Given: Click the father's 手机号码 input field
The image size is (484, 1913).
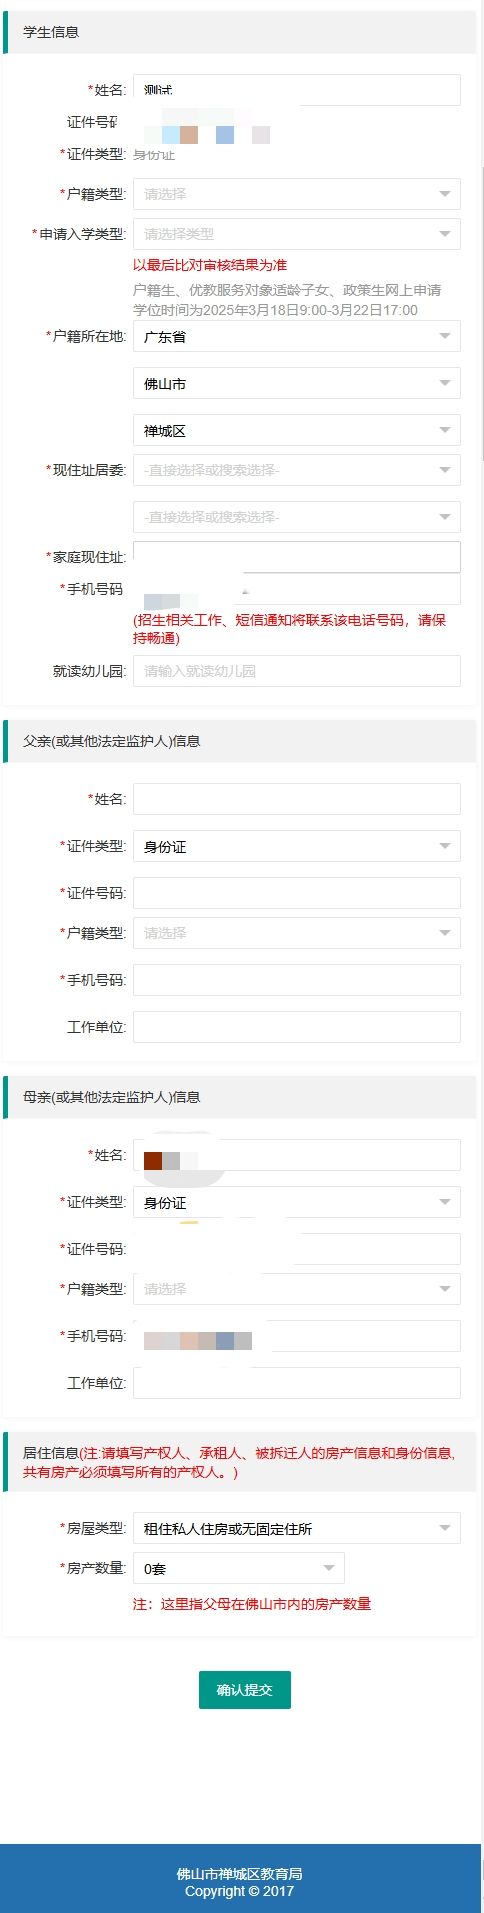Looking at the screenshot, I should [x=297, y=980].
